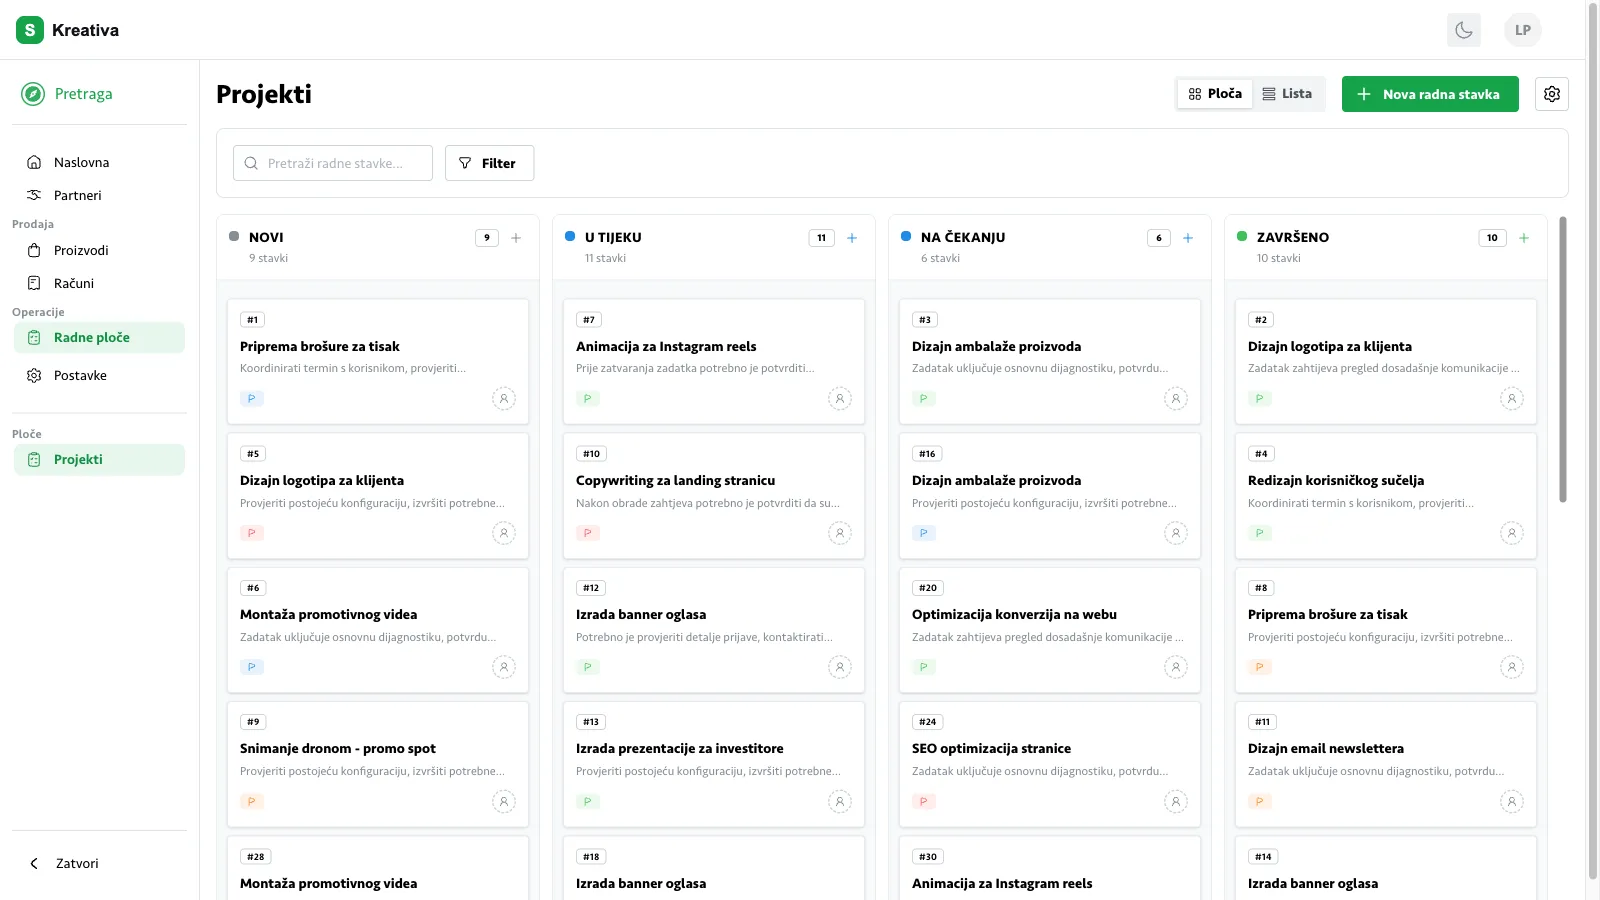Add item to NOVI column

point(516,238)
